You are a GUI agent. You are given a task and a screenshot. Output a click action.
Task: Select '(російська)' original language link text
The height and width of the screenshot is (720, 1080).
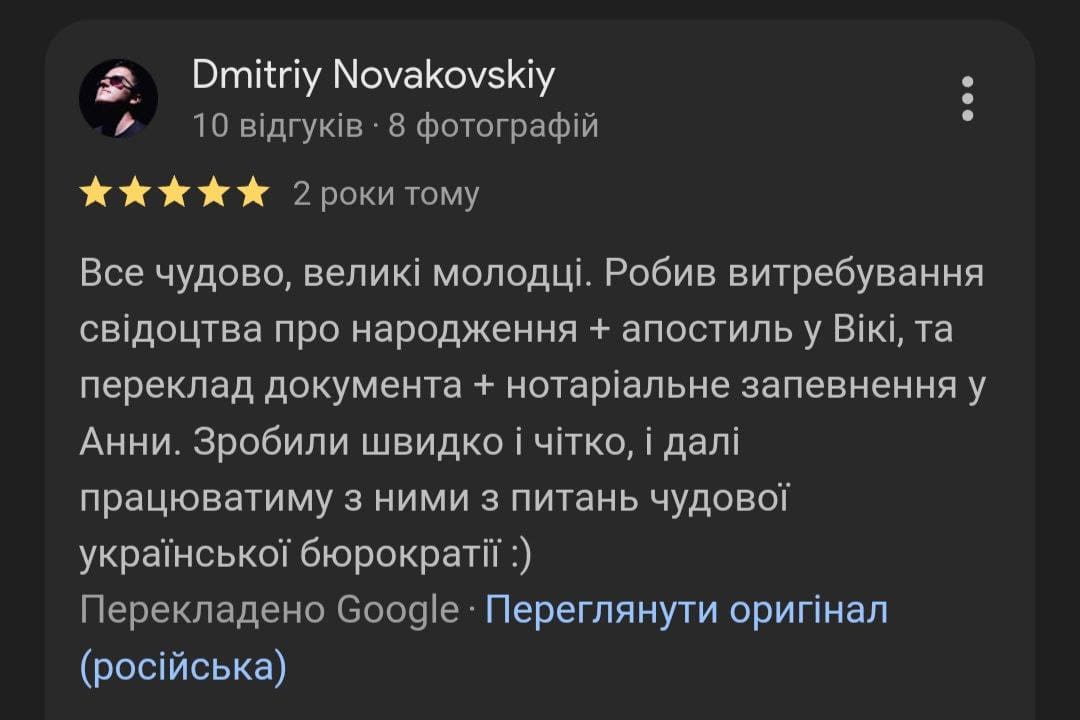(x=183, y=667)
